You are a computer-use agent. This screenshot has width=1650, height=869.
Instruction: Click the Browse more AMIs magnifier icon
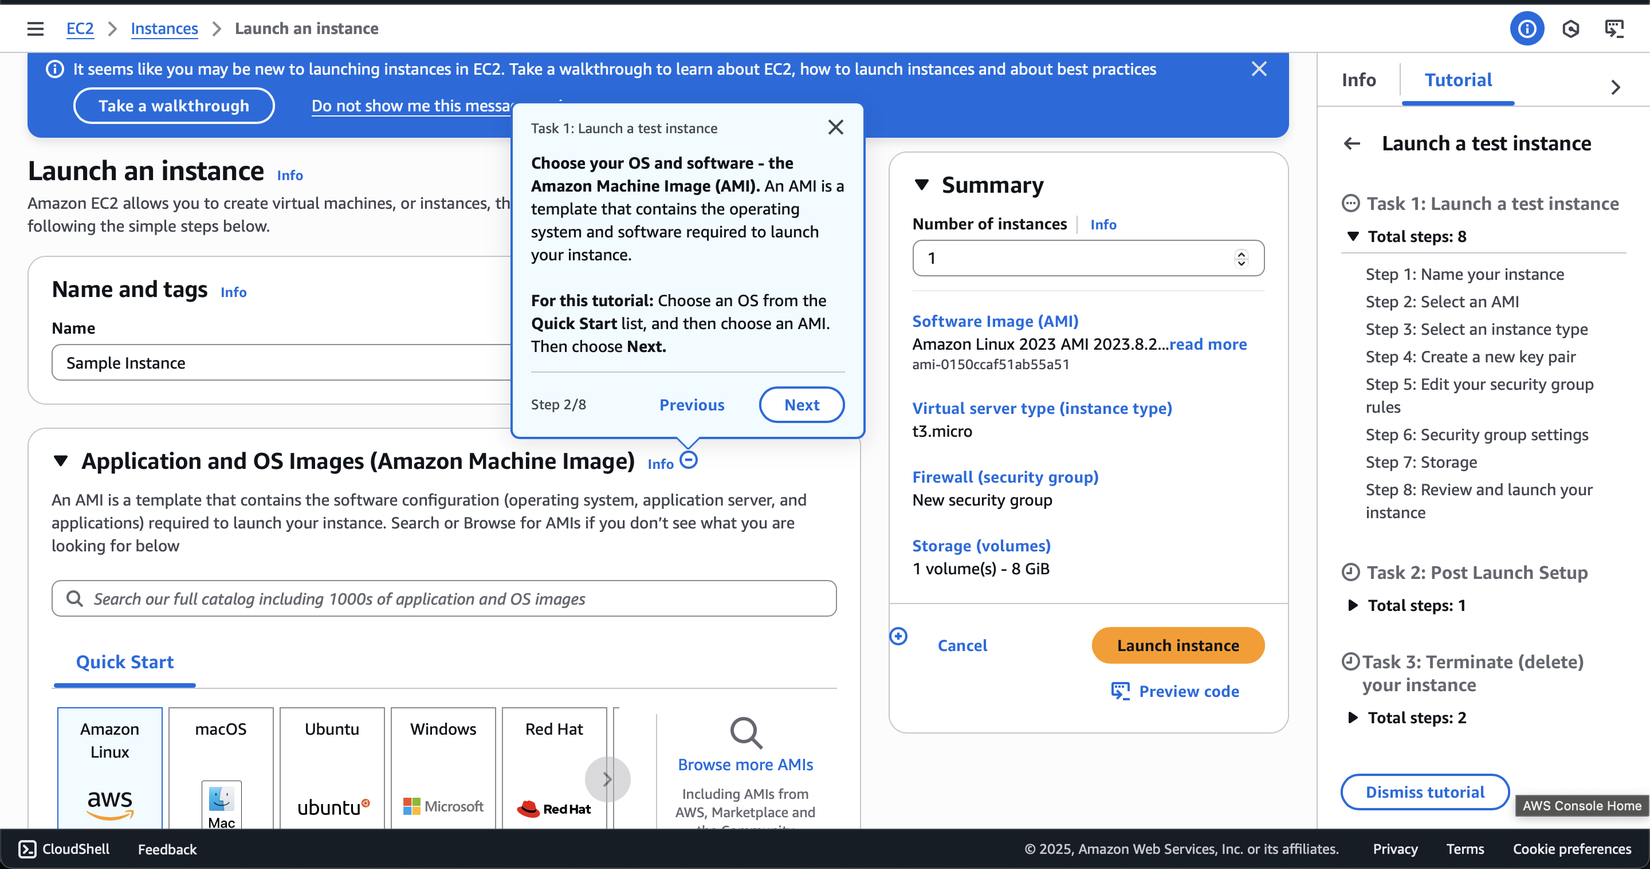click(x=746, y=733)
